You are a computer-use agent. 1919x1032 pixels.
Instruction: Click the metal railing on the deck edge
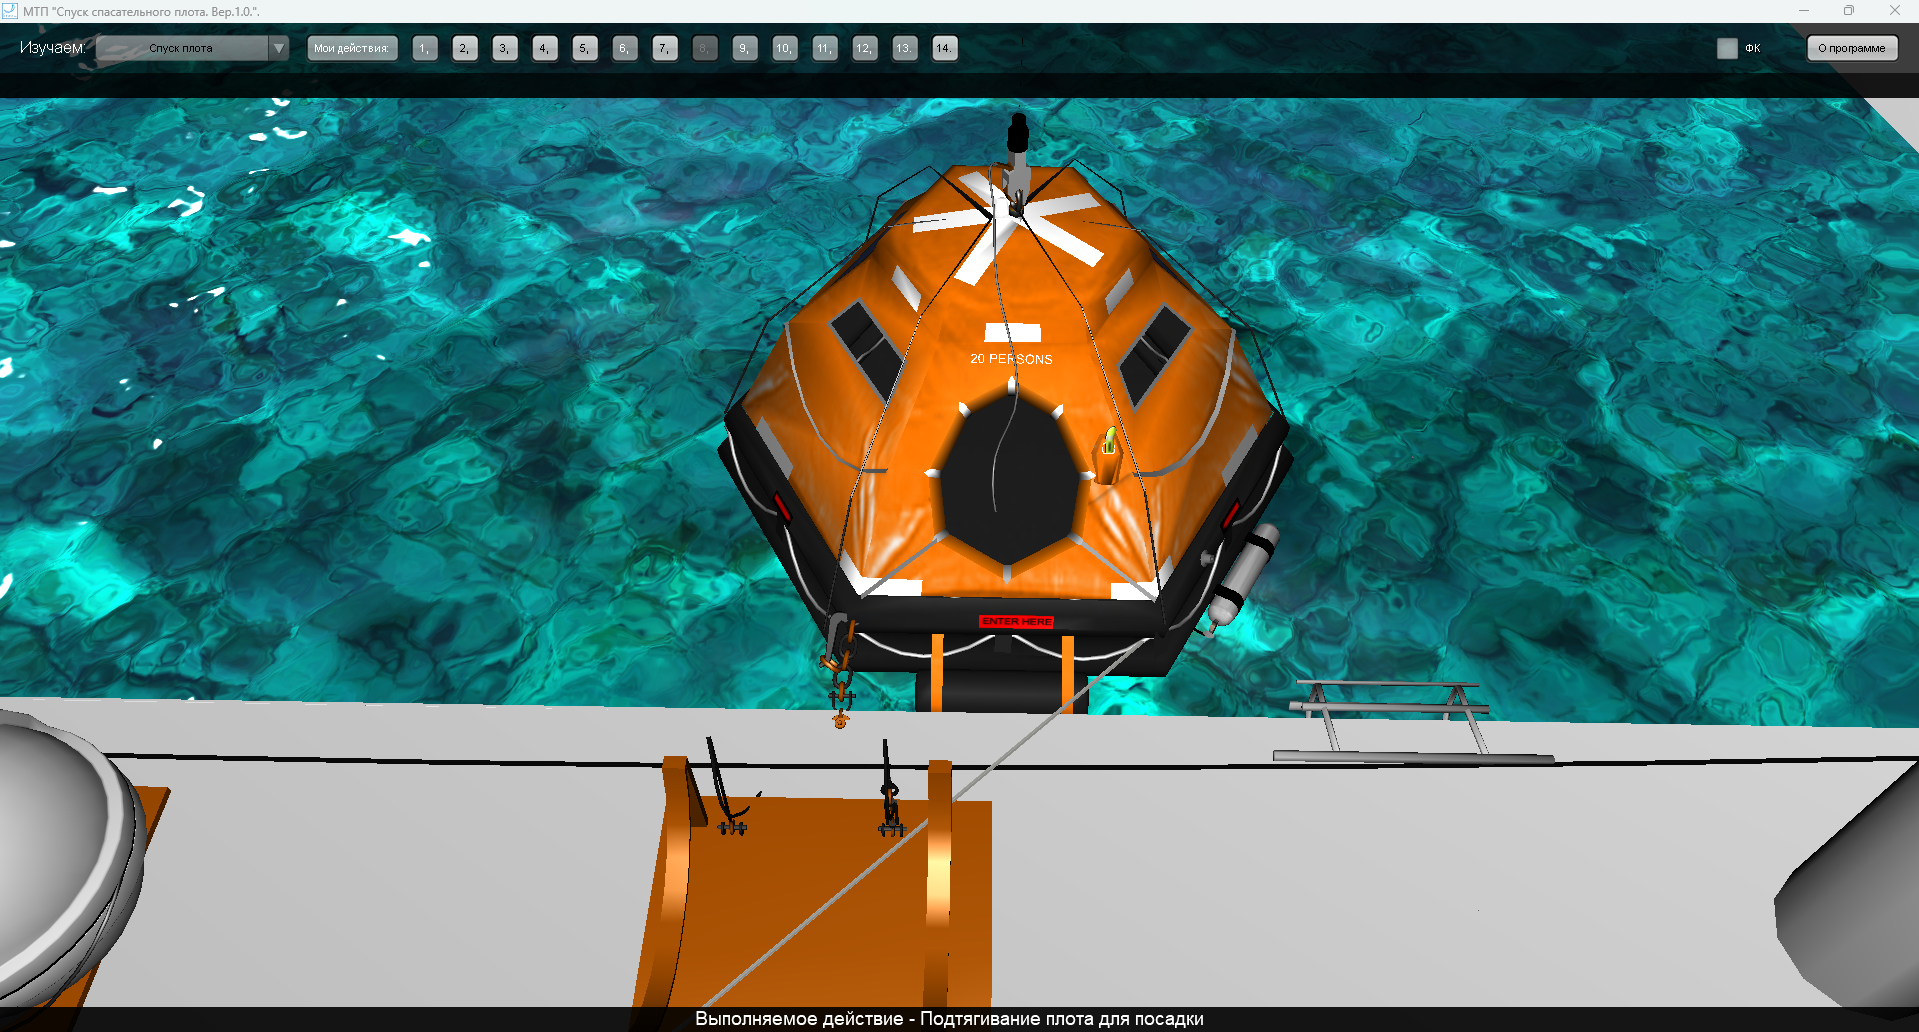1411,721
